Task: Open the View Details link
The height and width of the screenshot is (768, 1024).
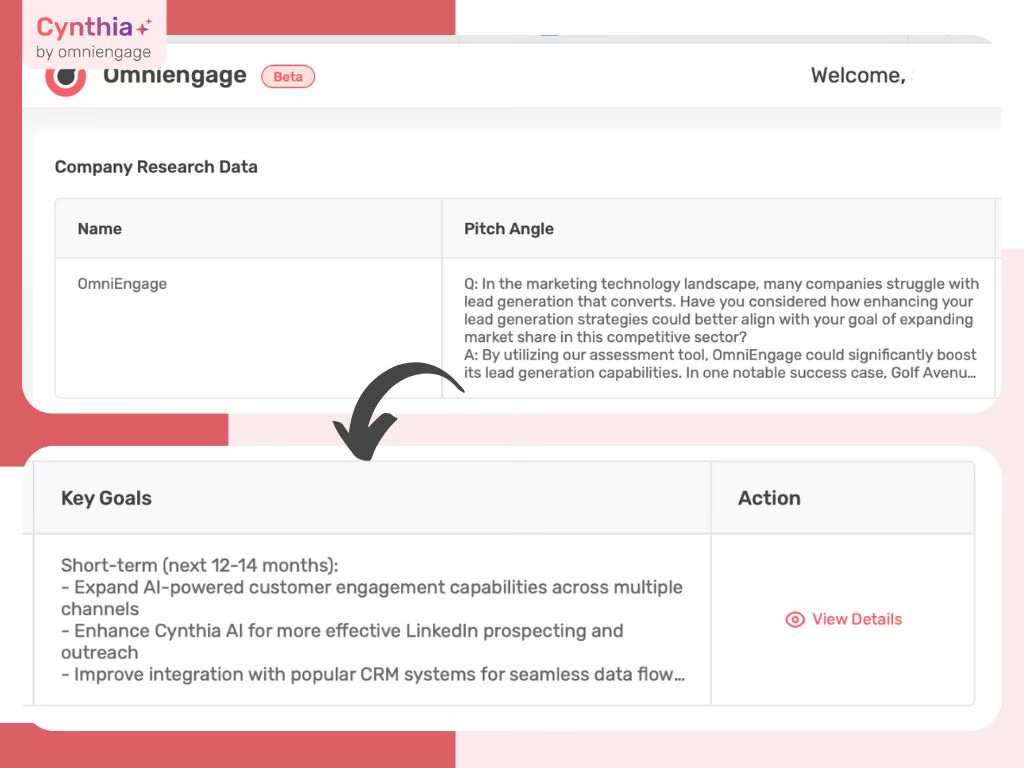Action: pyautogui.click(x=856, y=620)
